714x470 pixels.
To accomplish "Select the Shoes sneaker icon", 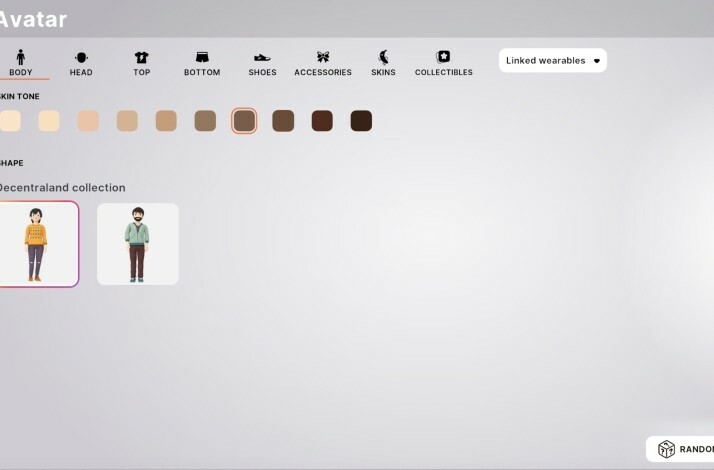I will [262, 57].
